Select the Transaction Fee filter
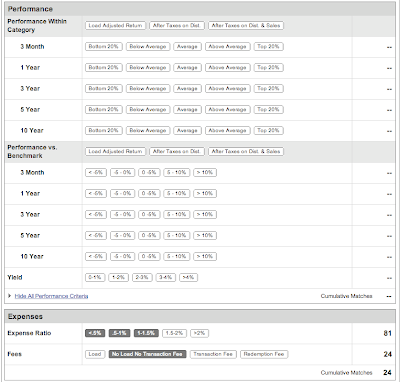This screenshot has height=382, width=400. pos(213,354)
